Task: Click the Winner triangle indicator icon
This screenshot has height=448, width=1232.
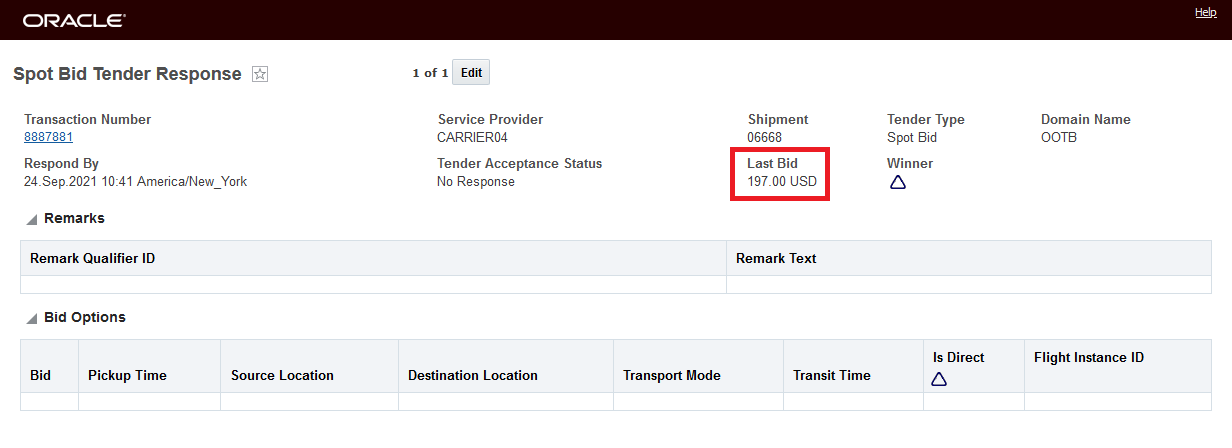Action: coord(897,182)
